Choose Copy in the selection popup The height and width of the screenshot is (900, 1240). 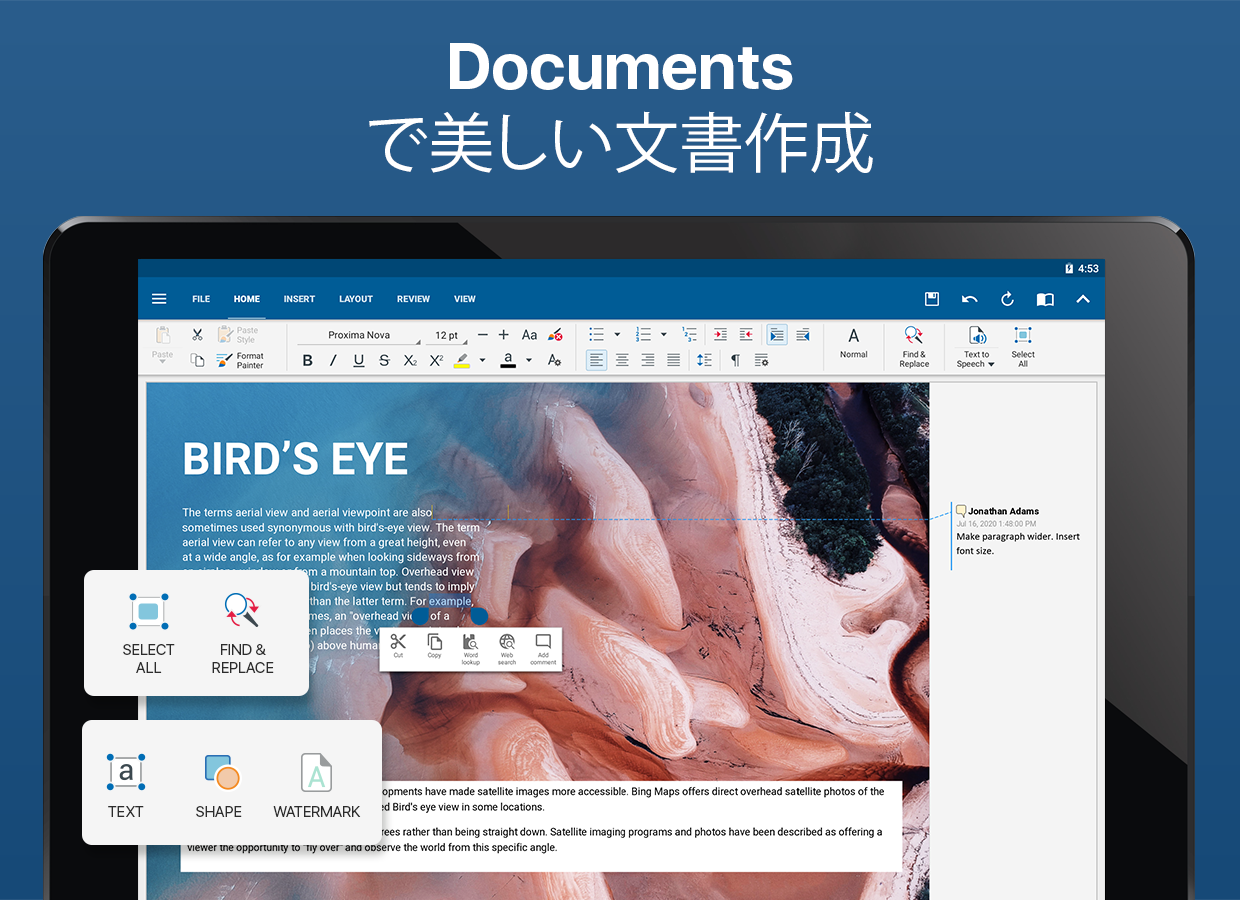click(434, 646)
